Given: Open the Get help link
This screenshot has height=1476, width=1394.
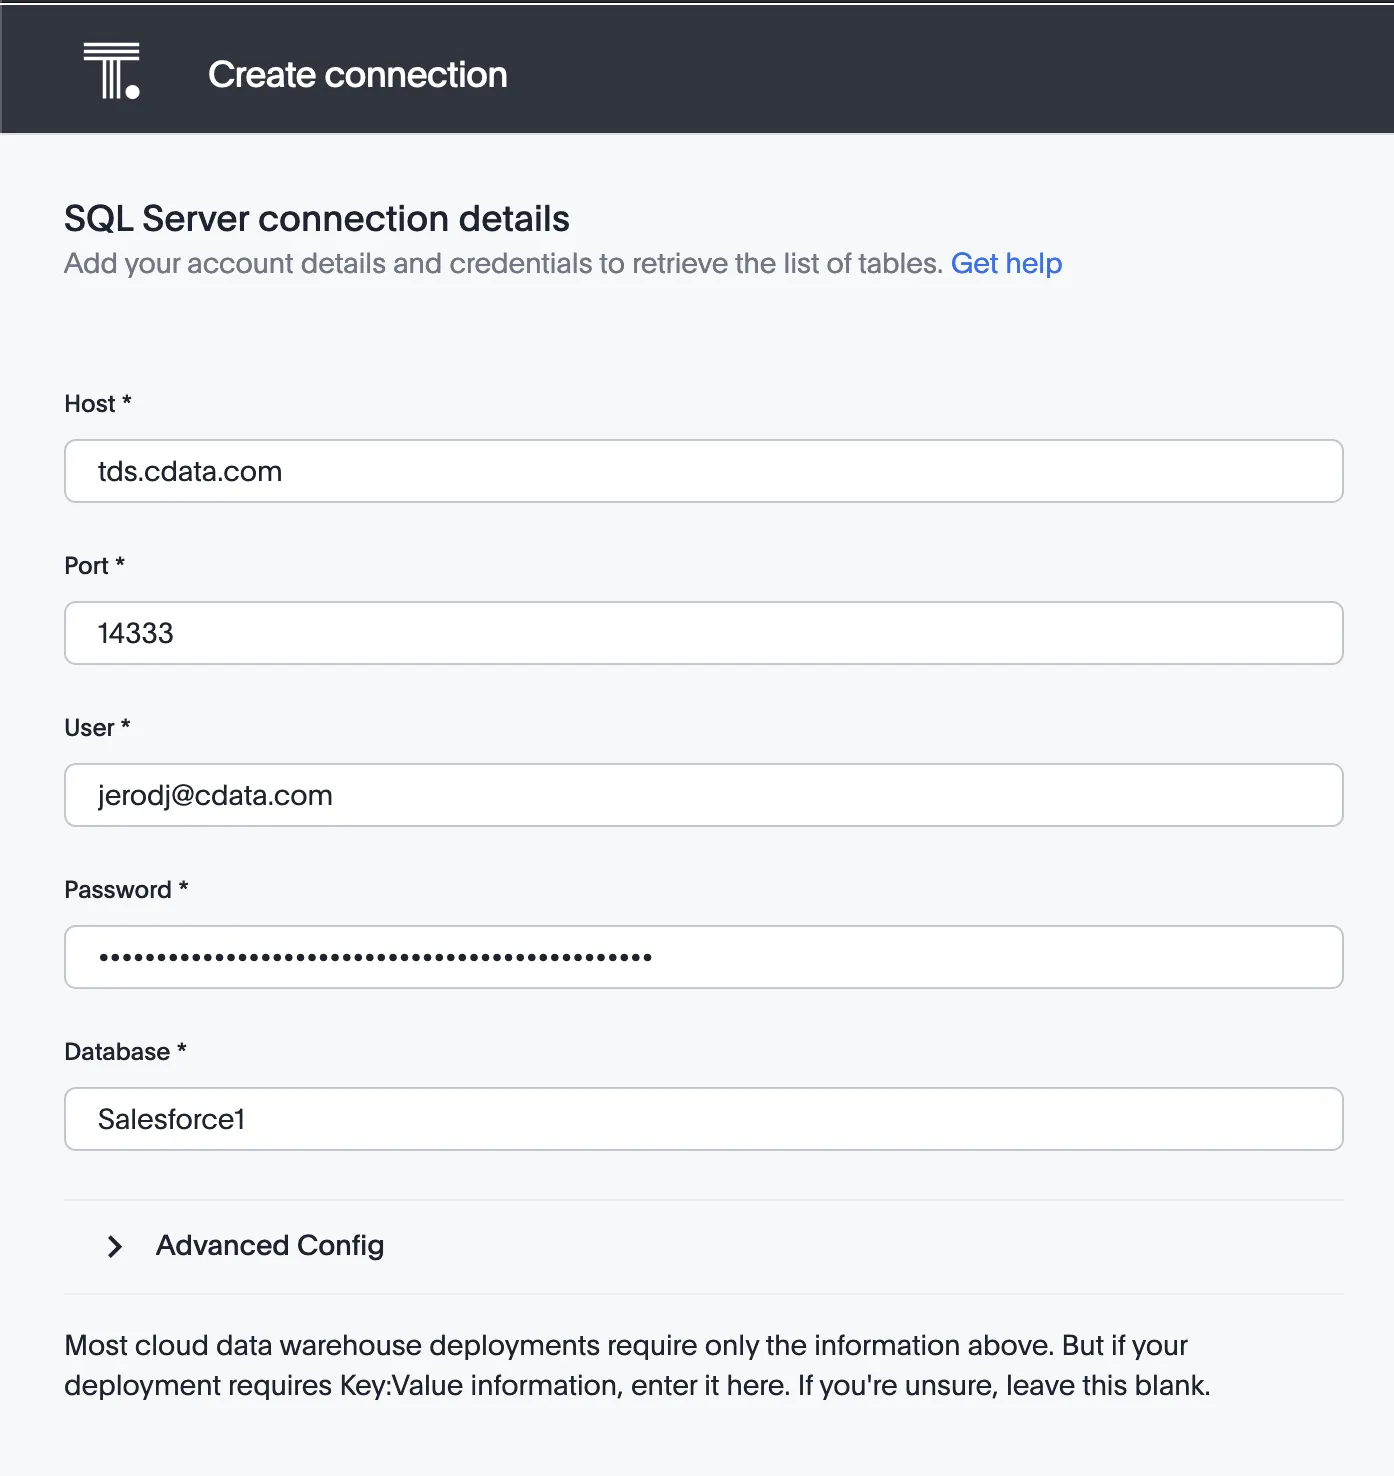Looking at the screenshot, I should click(x=1006, y=264).
